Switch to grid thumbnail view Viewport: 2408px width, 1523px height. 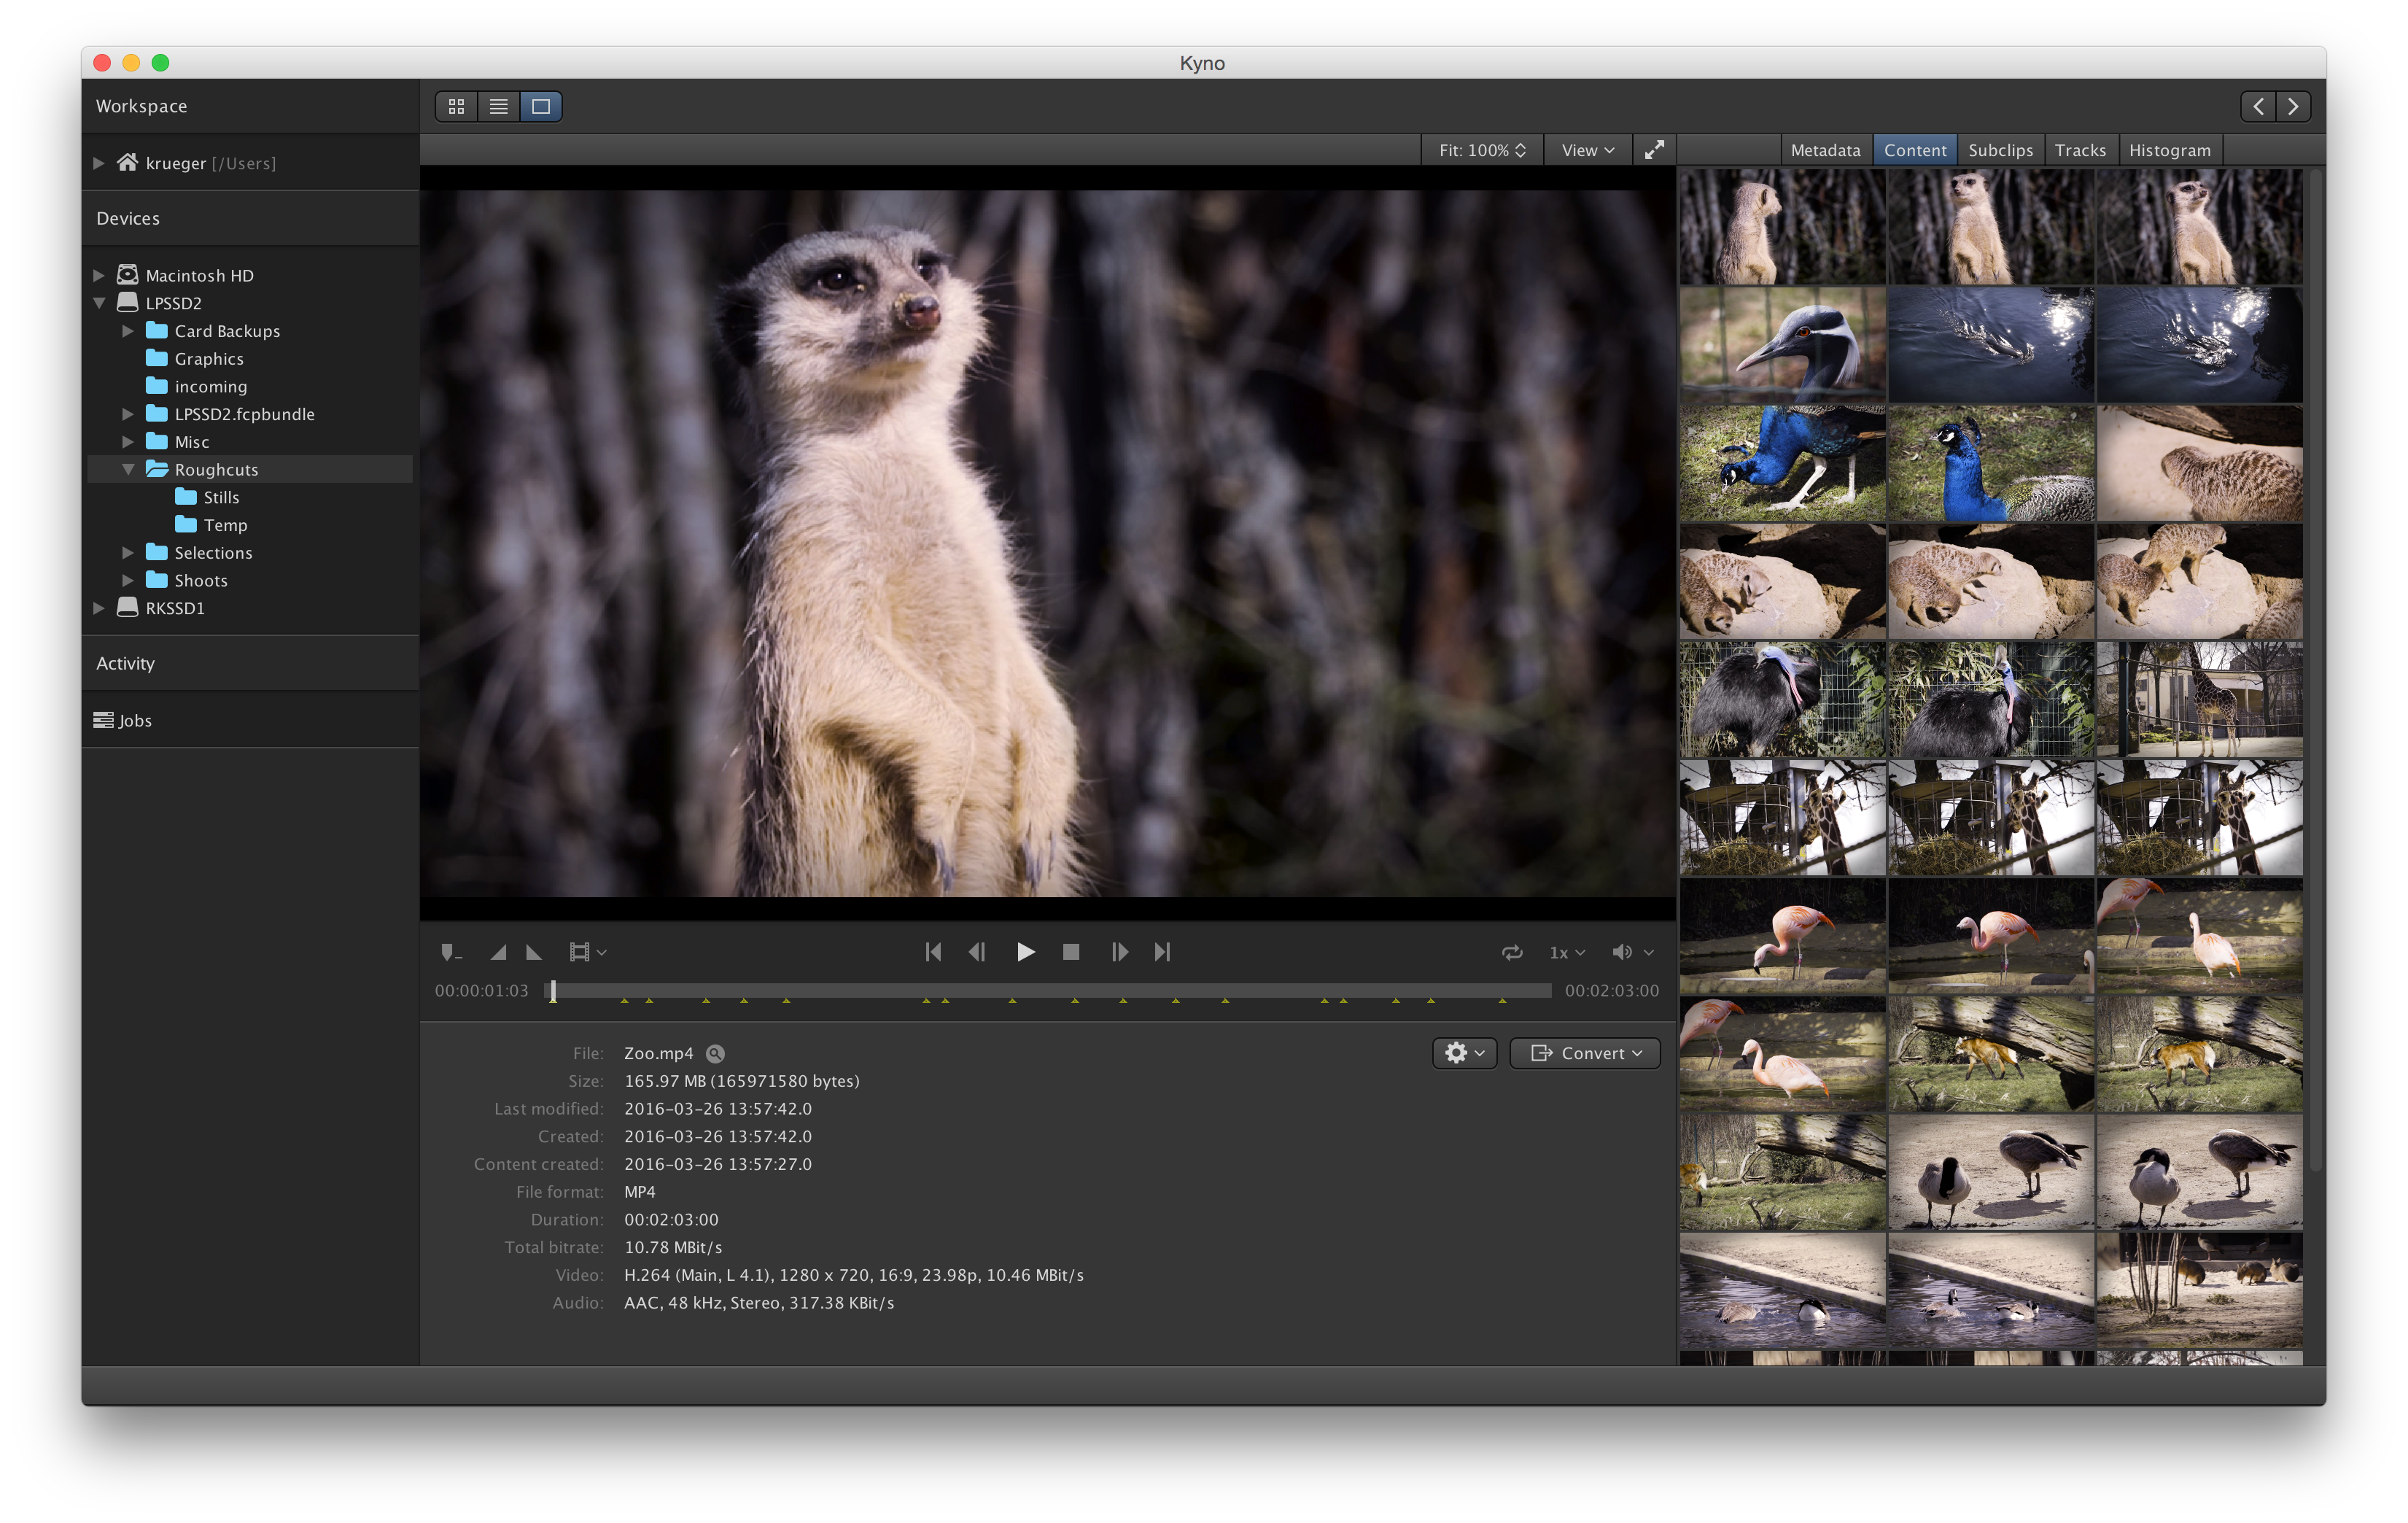[x=457, y=106]
